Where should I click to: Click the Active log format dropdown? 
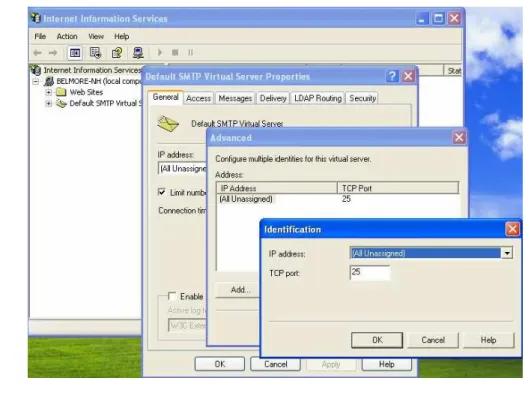(188, 325)
